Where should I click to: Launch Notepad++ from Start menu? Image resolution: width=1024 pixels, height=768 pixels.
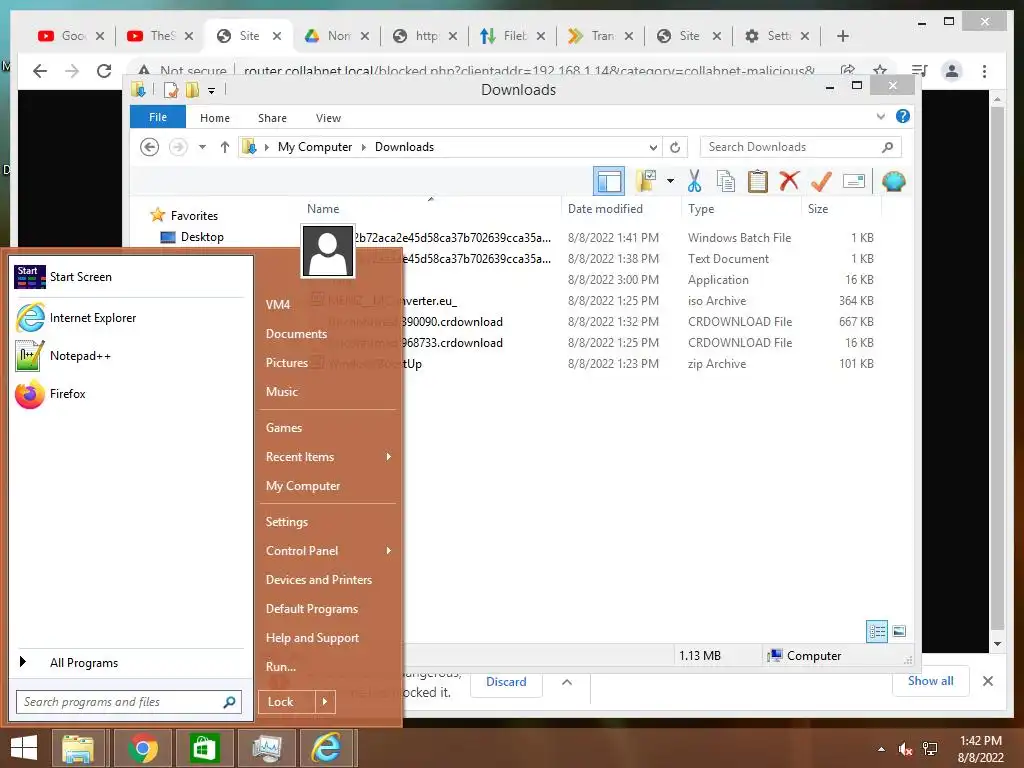click(131, 356)
